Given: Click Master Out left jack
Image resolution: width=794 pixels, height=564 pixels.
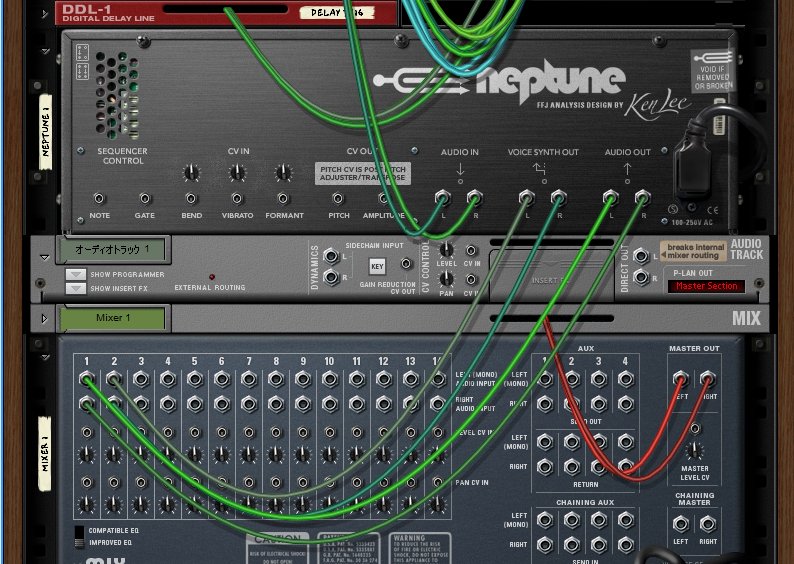Looking at the screenshot, I should pyautogui.click(x=681, y=379).
